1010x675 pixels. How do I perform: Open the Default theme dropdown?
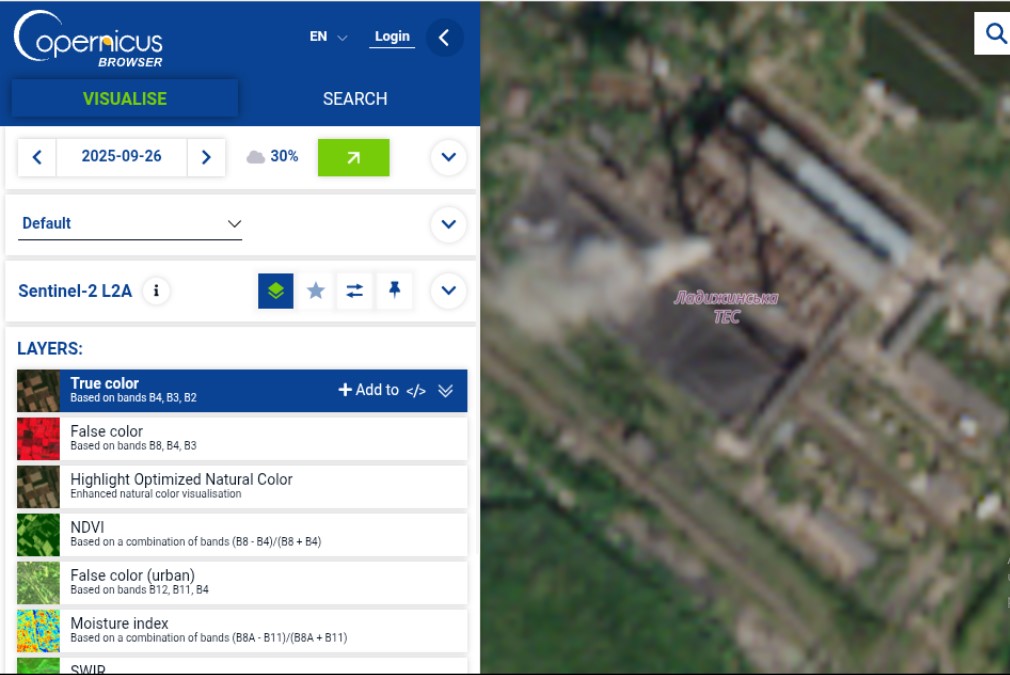pos(131,224)
